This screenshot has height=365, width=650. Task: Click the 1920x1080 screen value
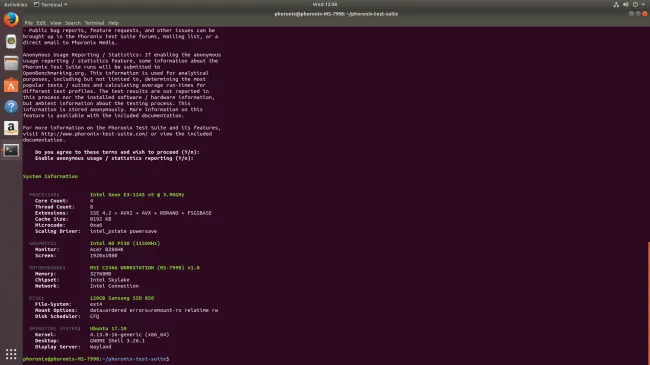103,256
